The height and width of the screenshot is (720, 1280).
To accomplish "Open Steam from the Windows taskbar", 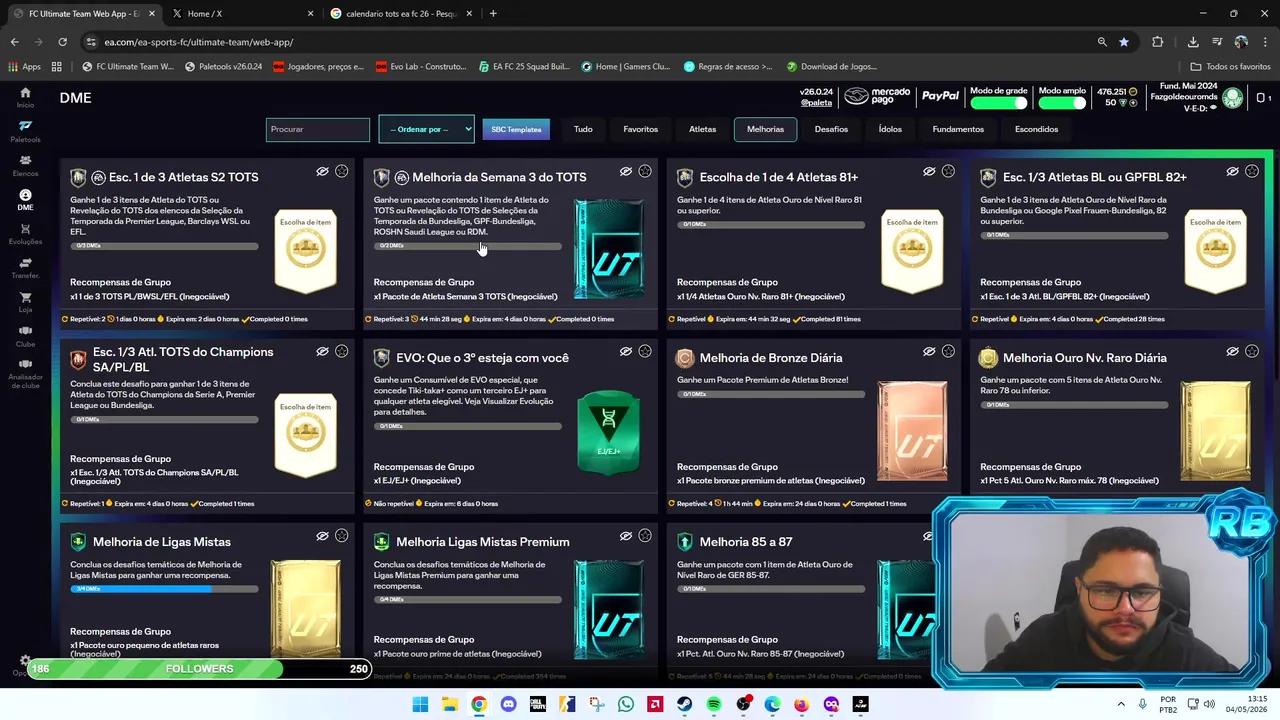I will [684, 704].
